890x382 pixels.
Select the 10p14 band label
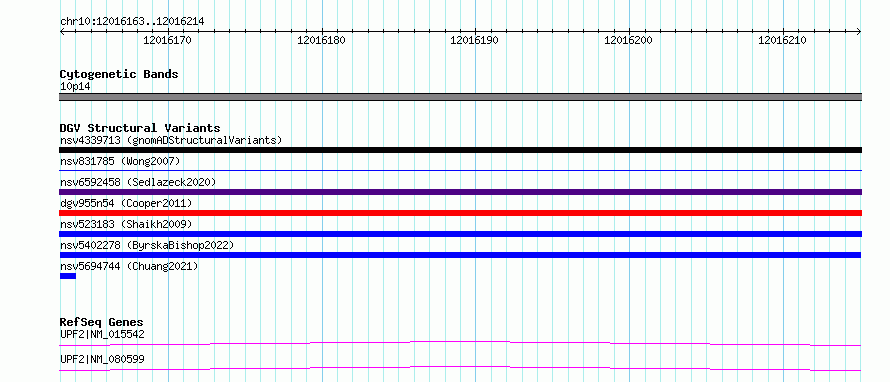[x=75, y=87]
